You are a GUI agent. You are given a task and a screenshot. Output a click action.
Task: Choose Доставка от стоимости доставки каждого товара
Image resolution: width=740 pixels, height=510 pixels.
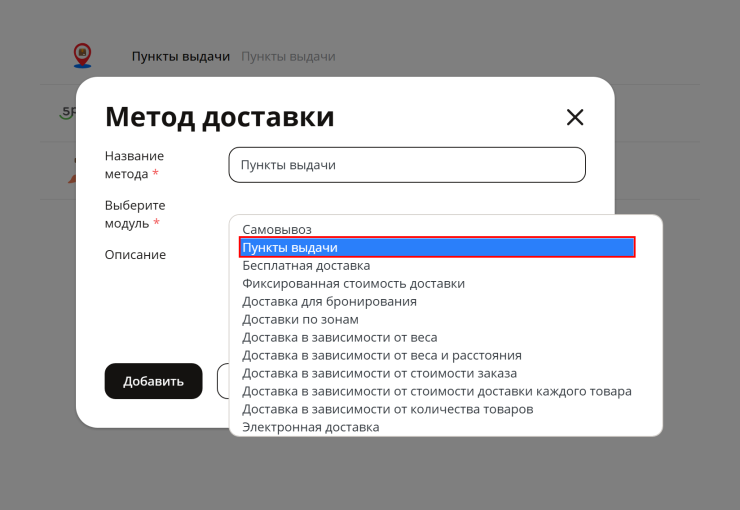point(437,391)
